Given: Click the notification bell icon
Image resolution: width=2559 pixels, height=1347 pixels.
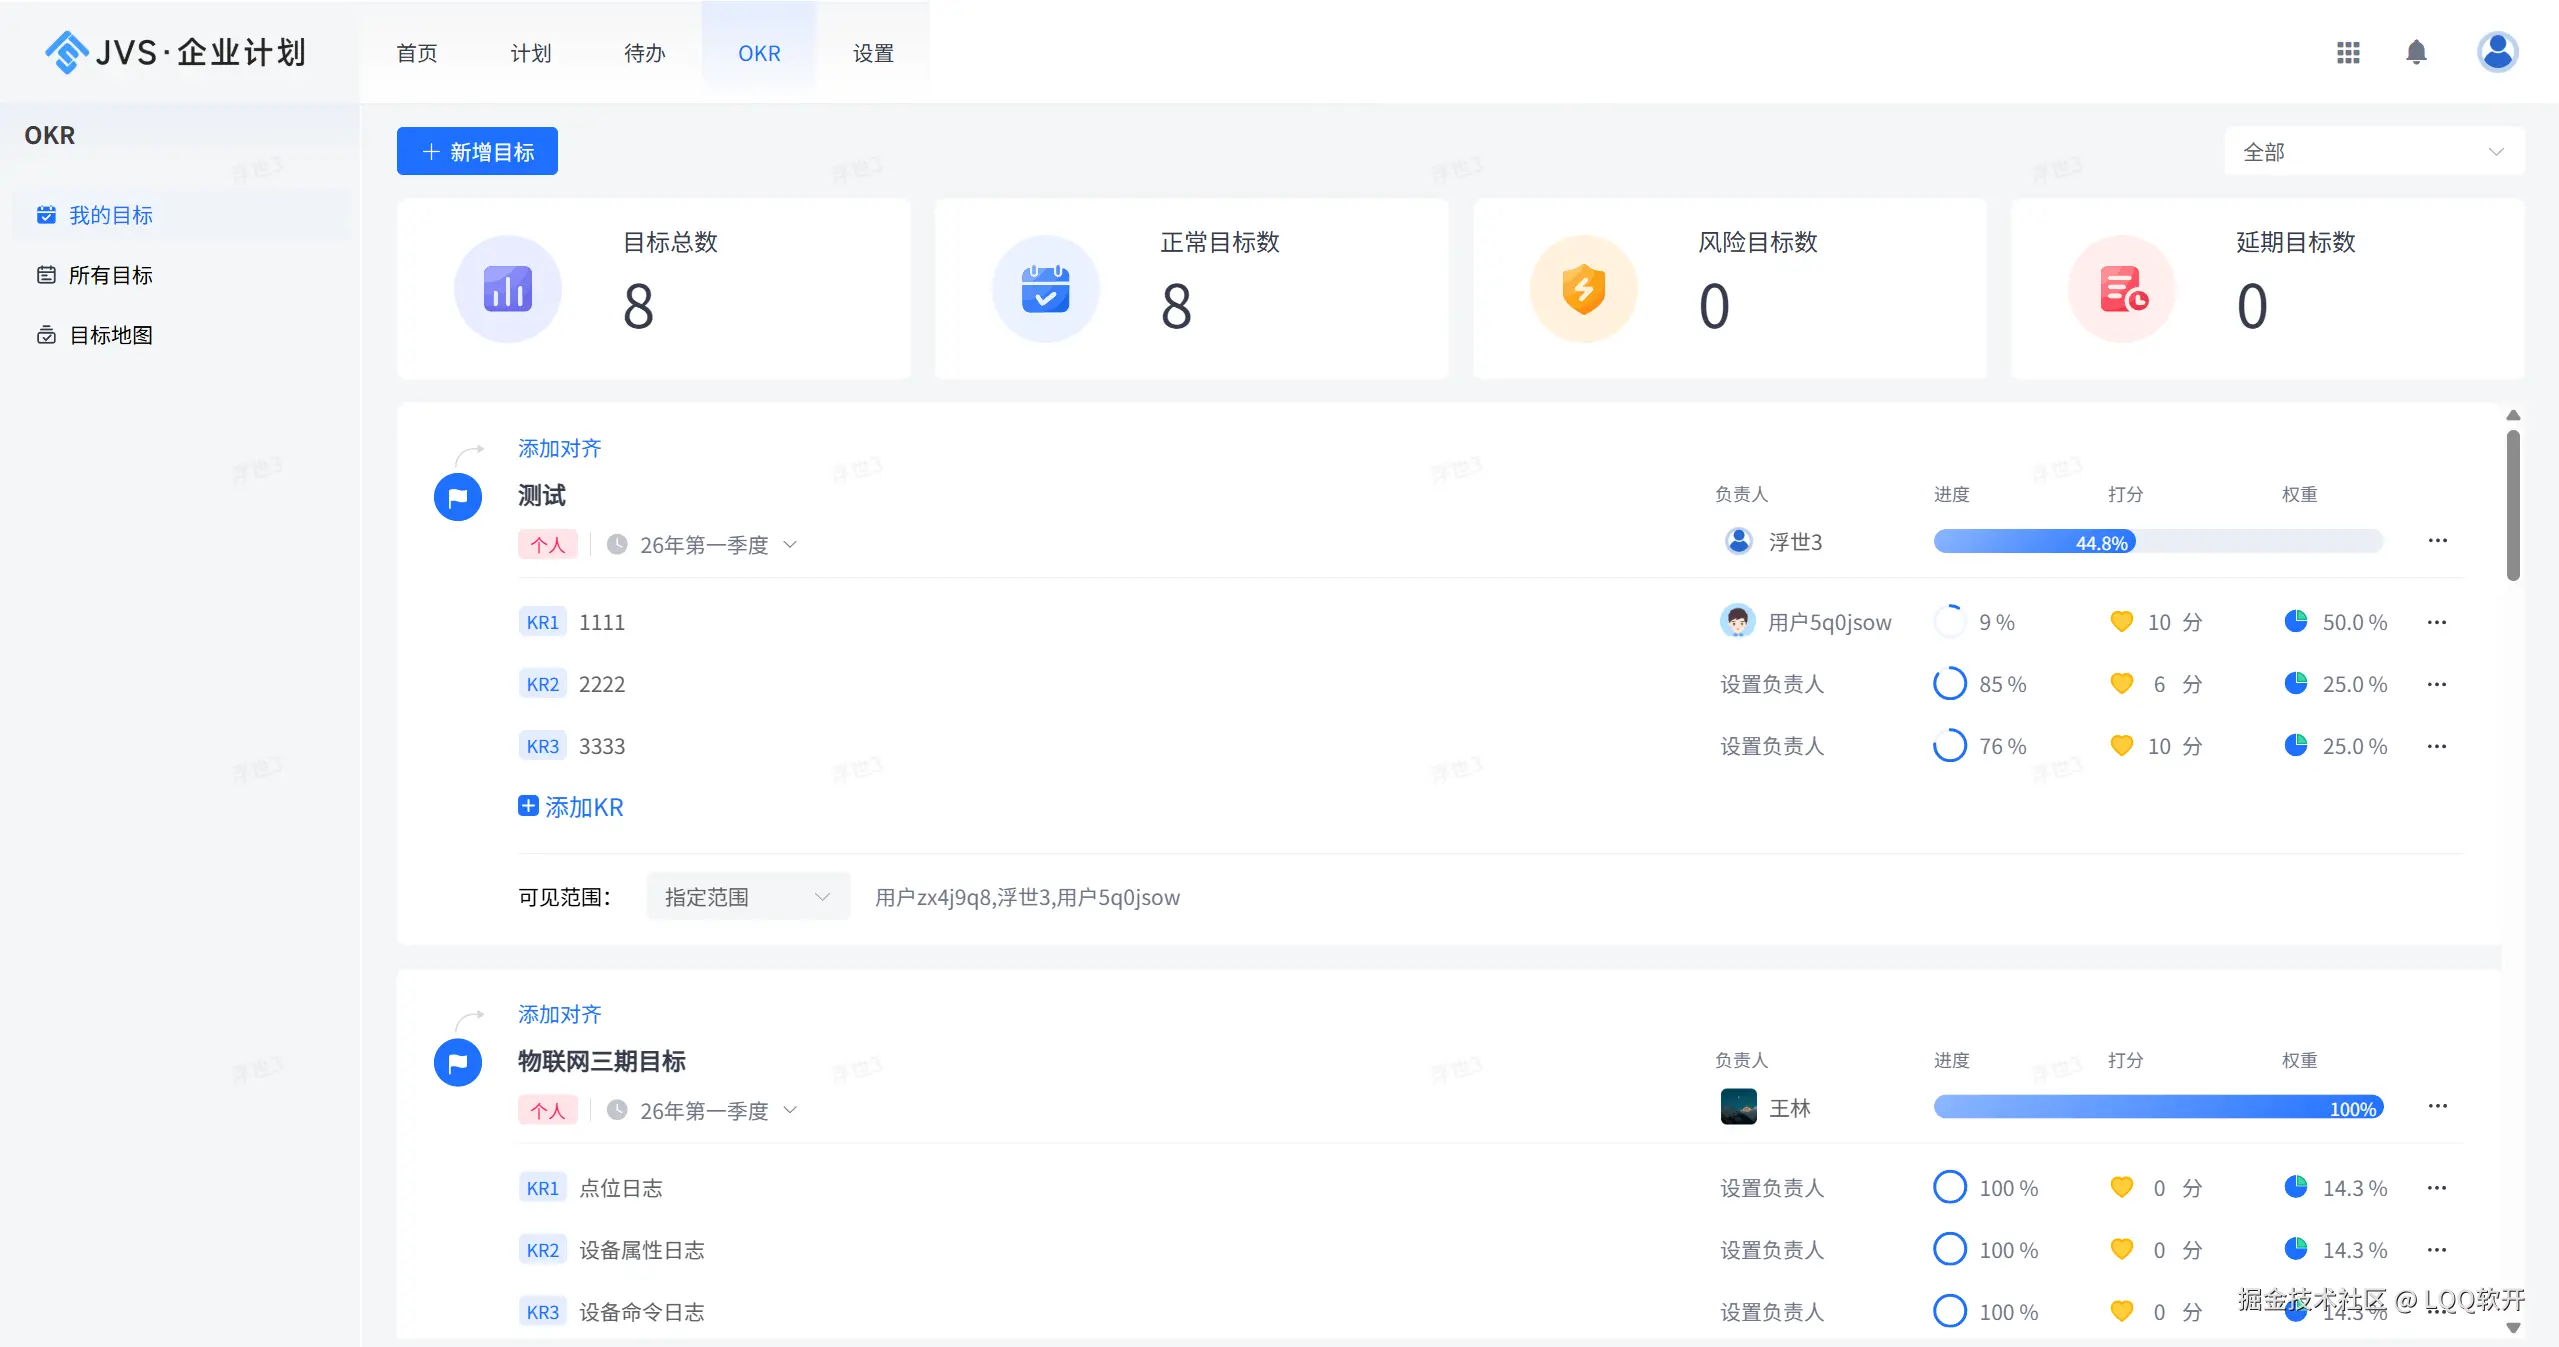Looking at the screenshot, I should coord(2416,52).
